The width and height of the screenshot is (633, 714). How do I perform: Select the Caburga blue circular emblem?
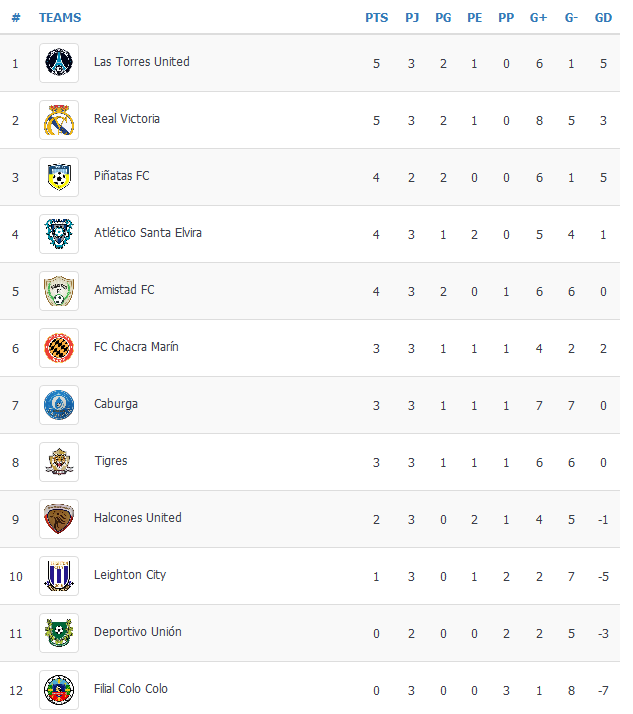(59, 405)
